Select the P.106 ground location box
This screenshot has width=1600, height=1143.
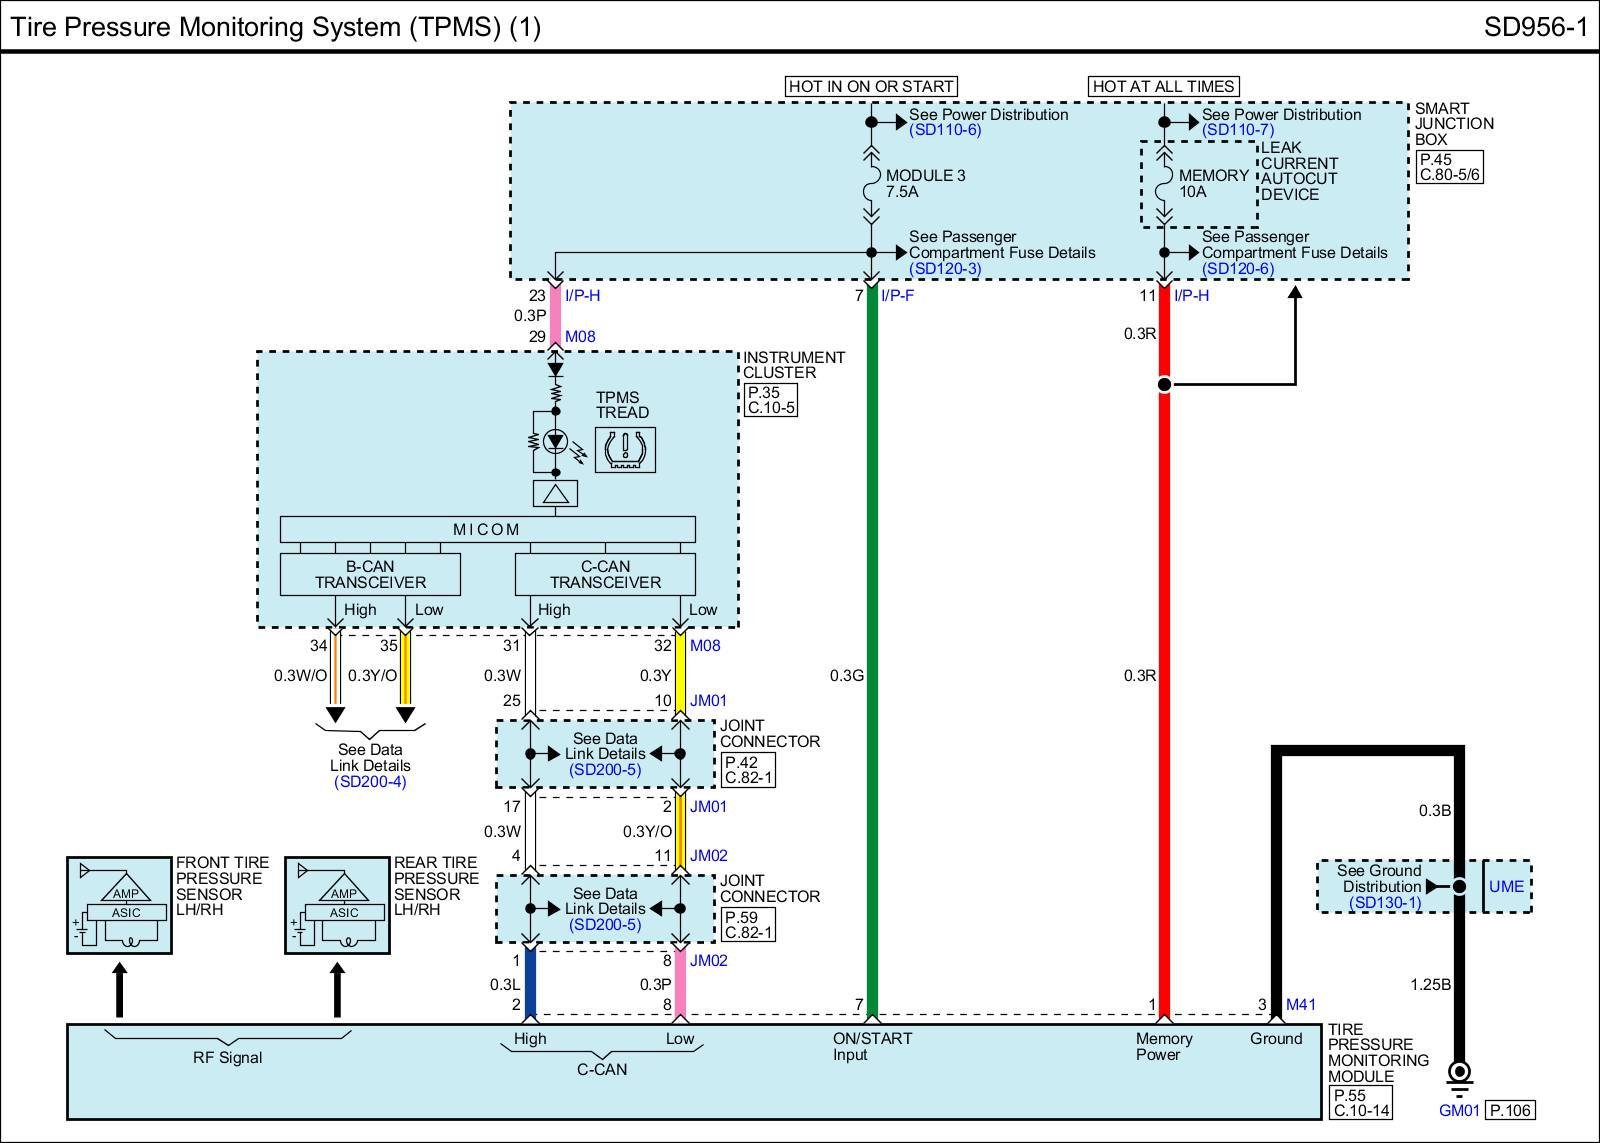click(x=1510, y=1110)
